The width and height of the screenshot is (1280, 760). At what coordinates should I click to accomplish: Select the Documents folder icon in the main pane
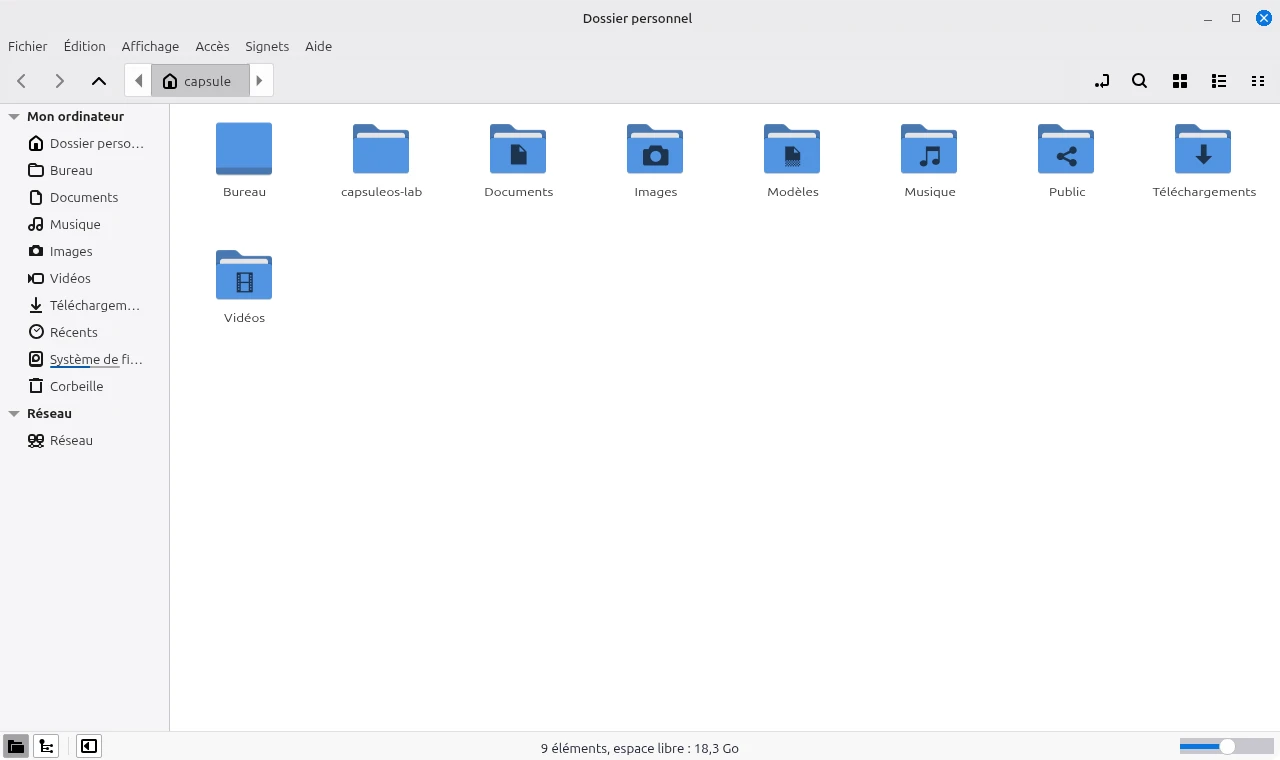[518, 148]
